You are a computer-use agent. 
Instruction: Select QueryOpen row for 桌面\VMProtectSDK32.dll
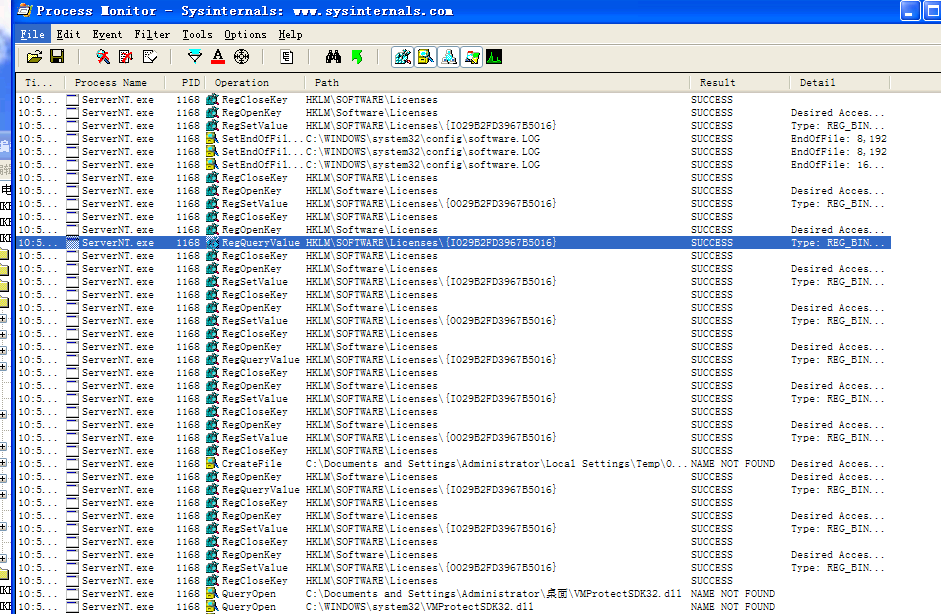point(453,594)
